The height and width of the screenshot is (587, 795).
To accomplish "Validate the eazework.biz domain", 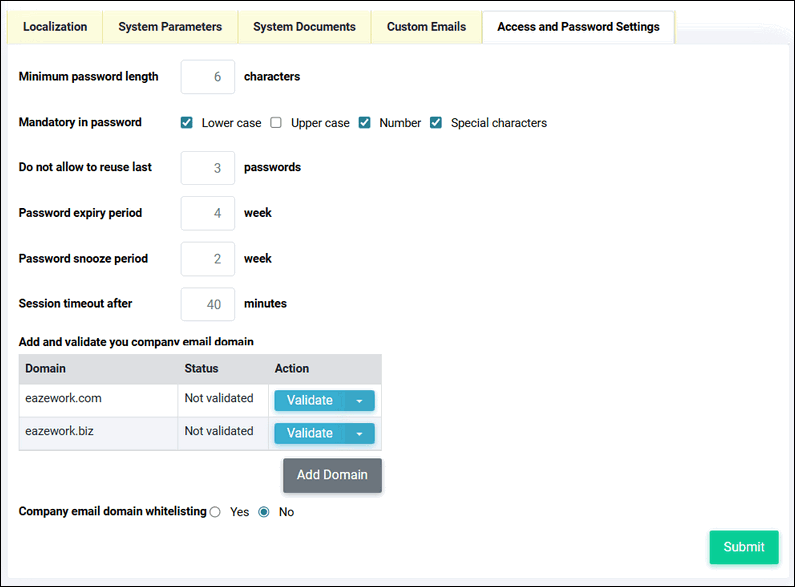I will click(310, 433).
